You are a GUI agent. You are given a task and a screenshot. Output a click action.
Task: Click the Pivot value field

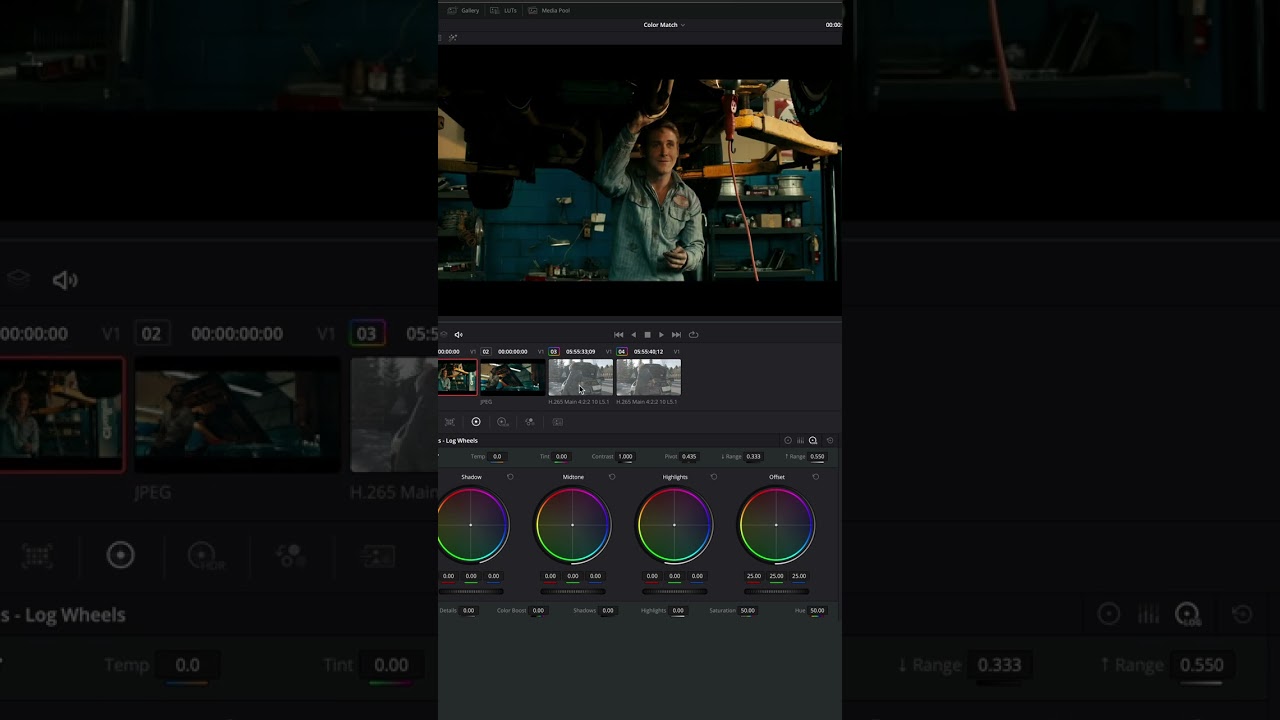pos(689,457)
